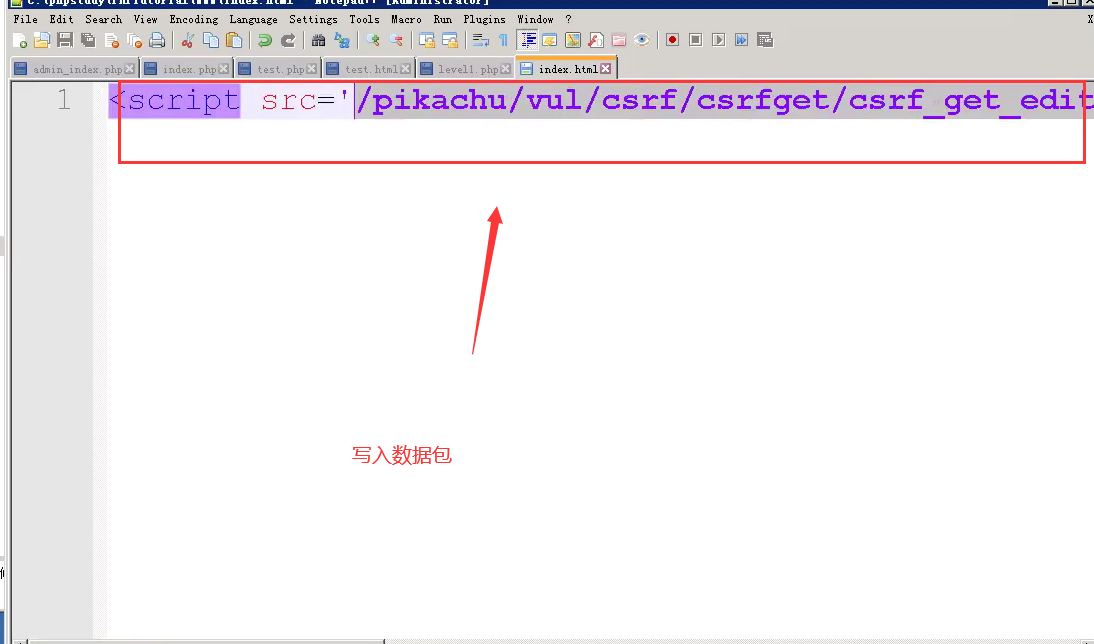Toggle monitoring eye icon

tap(642, 40)
